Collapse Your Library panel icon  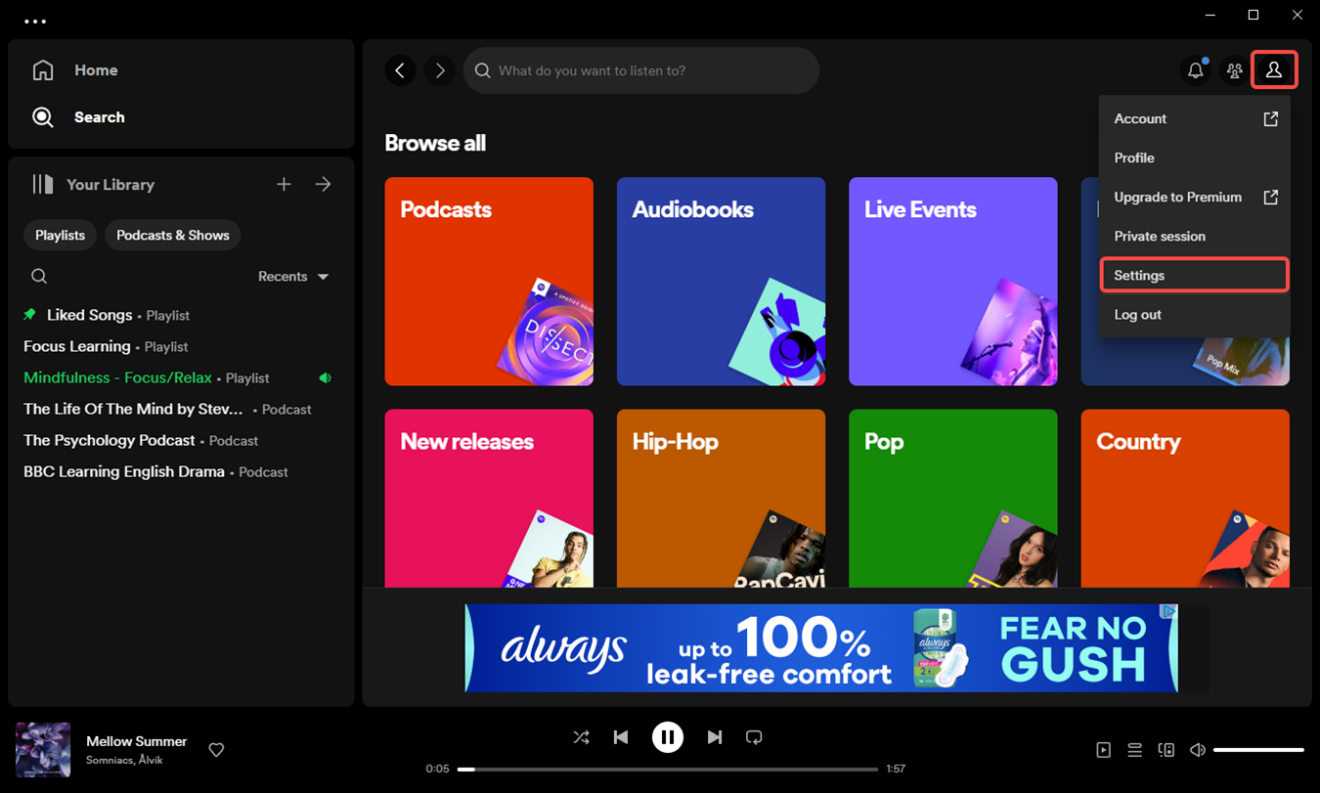42,184
